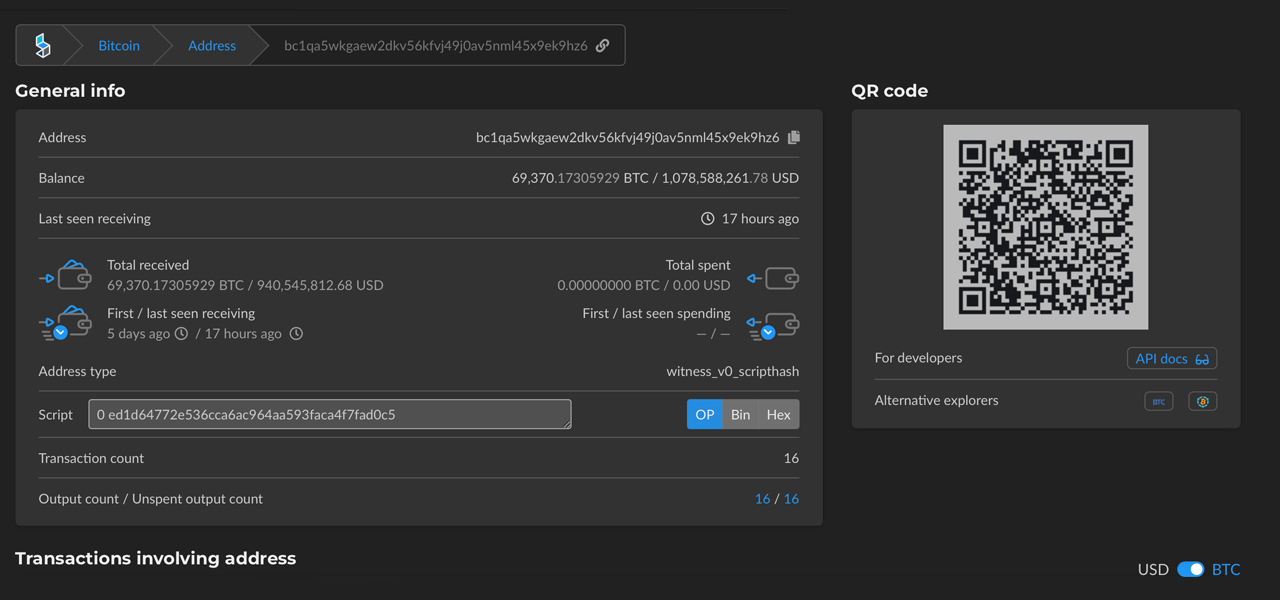Image resolution: width=1280 pixels, height=600 pixels.
Task: Open the BTC alternative explorer icon
Action: [x=1158, y=401]
